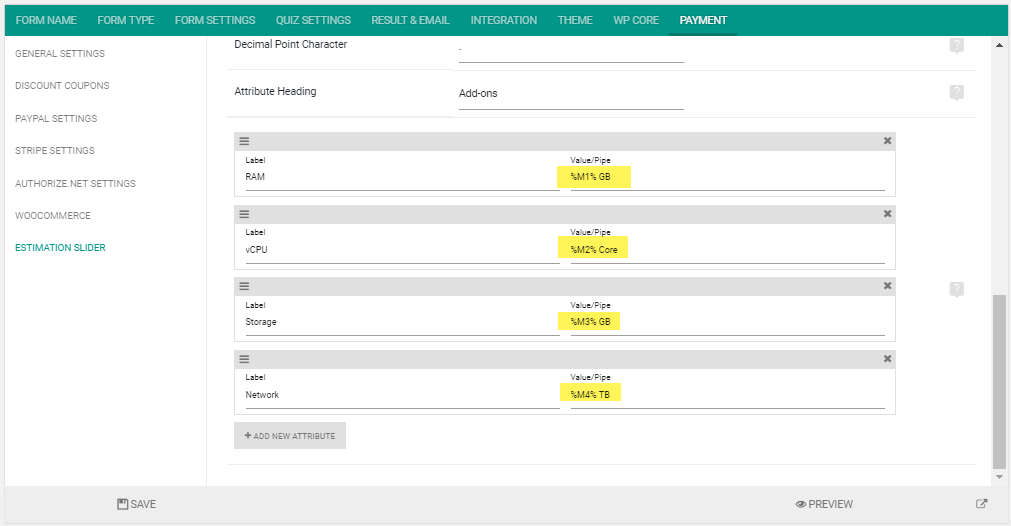Open help for Decimal Point Character
The width and height of the screenshot is (1011, 526).
pos(956,45)
